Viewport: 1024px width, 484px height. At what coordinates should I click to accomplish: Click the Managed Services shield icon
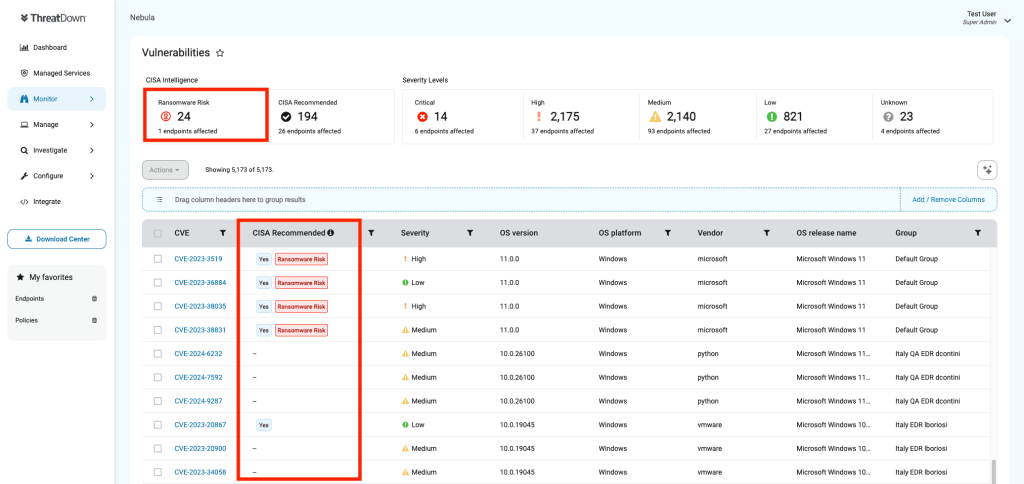(24, 73)
